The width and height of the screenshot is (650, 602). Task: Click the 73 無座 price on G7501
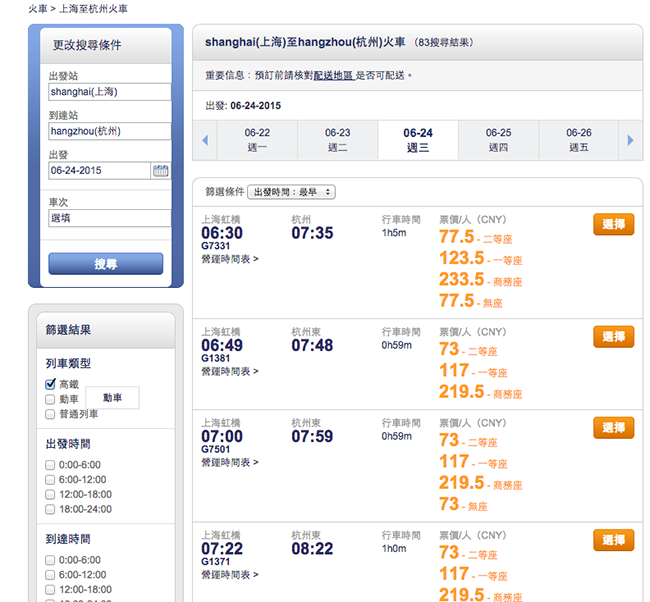463,504
